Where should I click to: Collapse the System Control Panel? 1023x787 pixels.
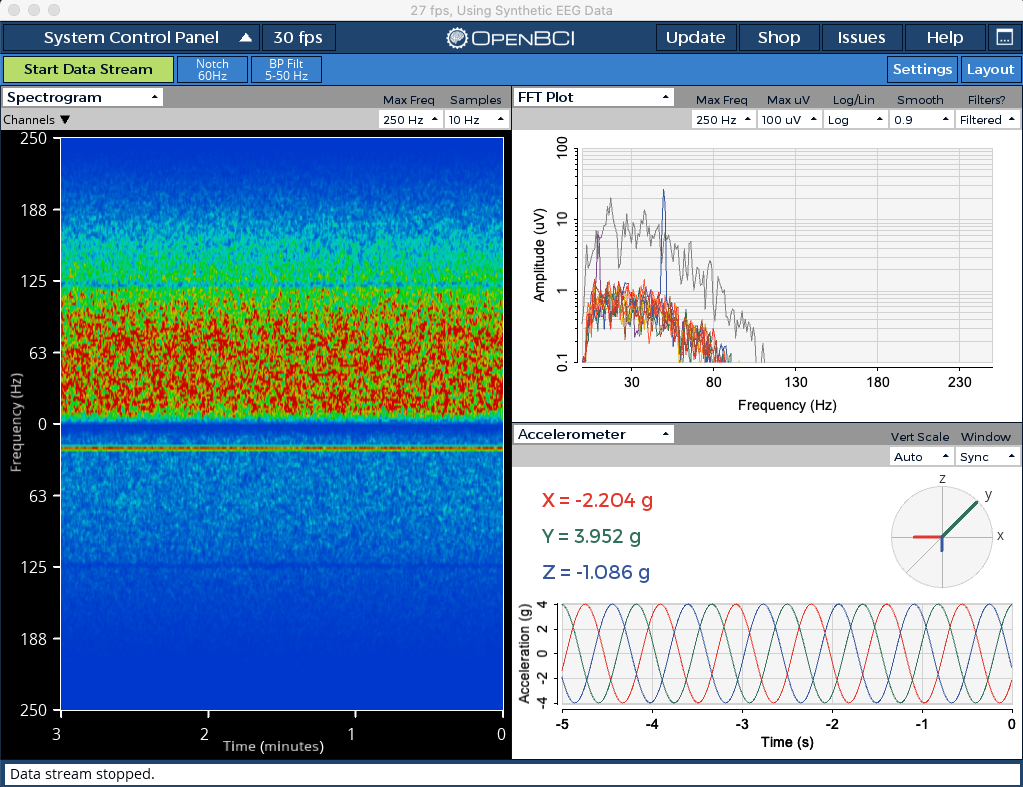click(131, 36)
